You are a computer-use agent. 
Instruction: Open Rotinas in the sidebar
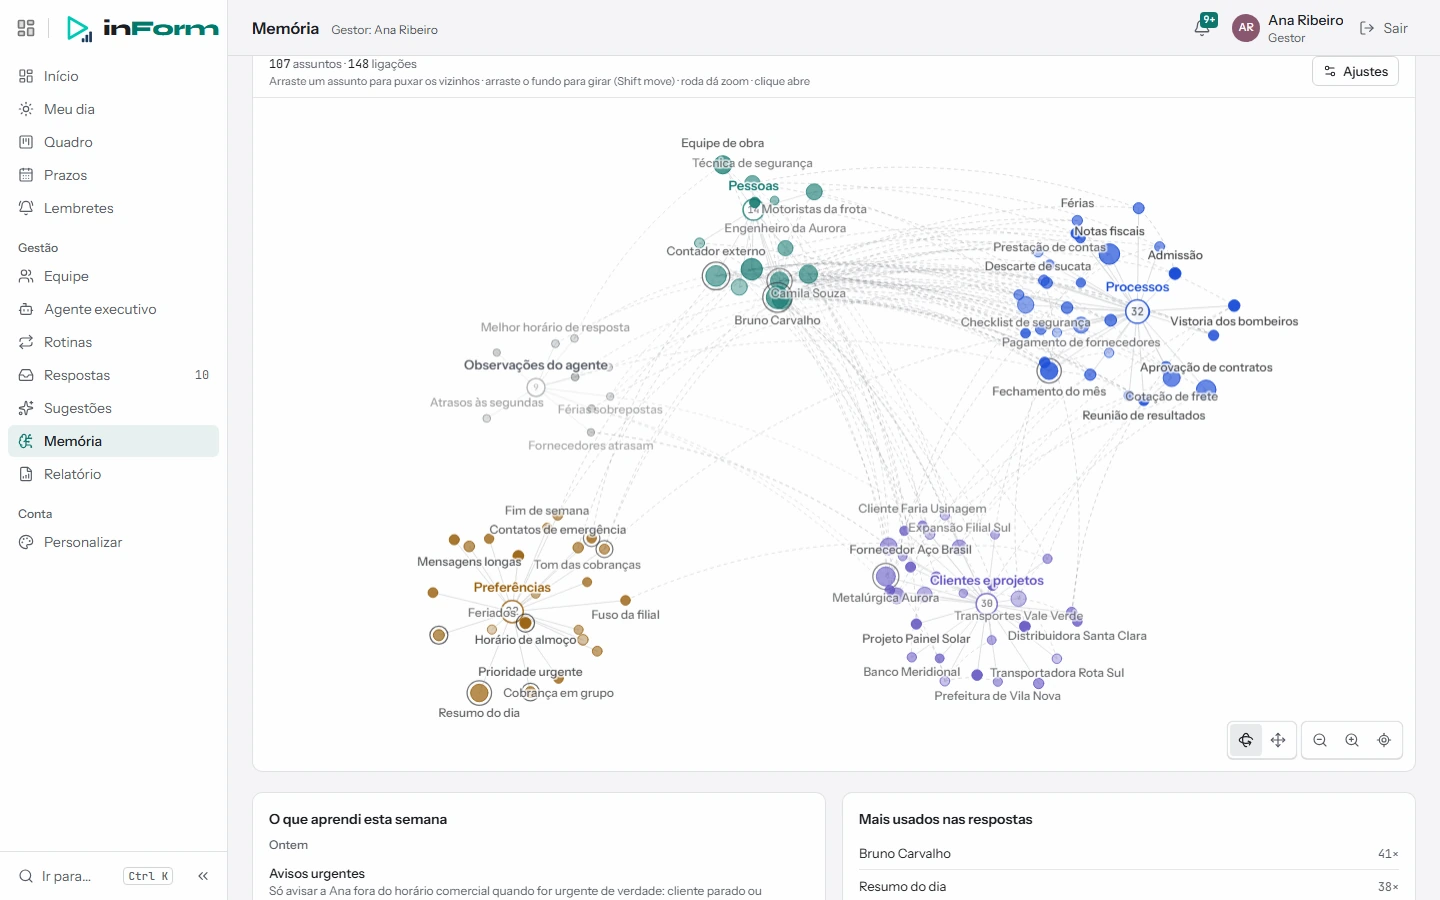pyautogui.click(x=113, y=342)
